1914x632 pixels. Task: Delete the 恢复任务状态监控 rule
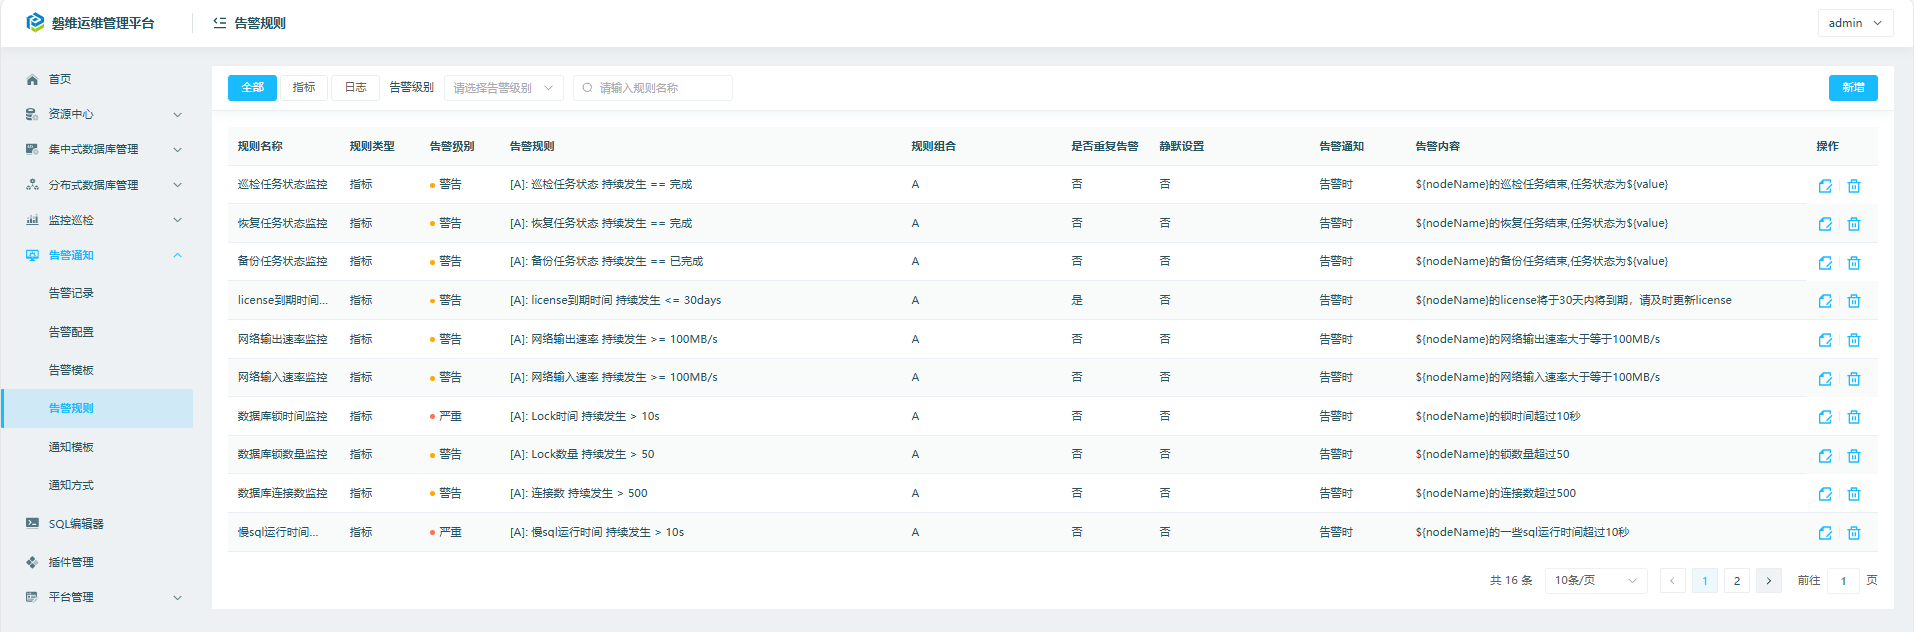1854,224
